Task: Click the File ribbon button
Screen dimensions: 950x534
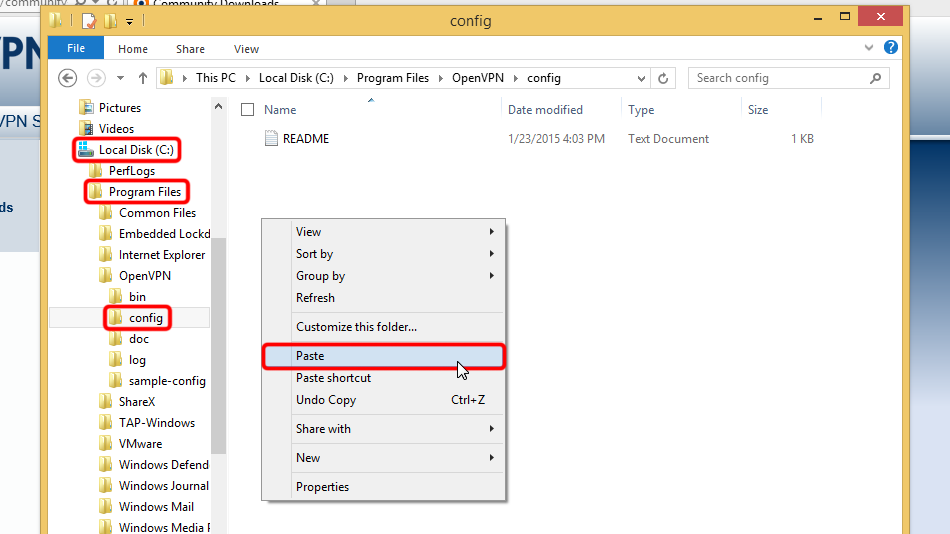Action: coord(76,49)
